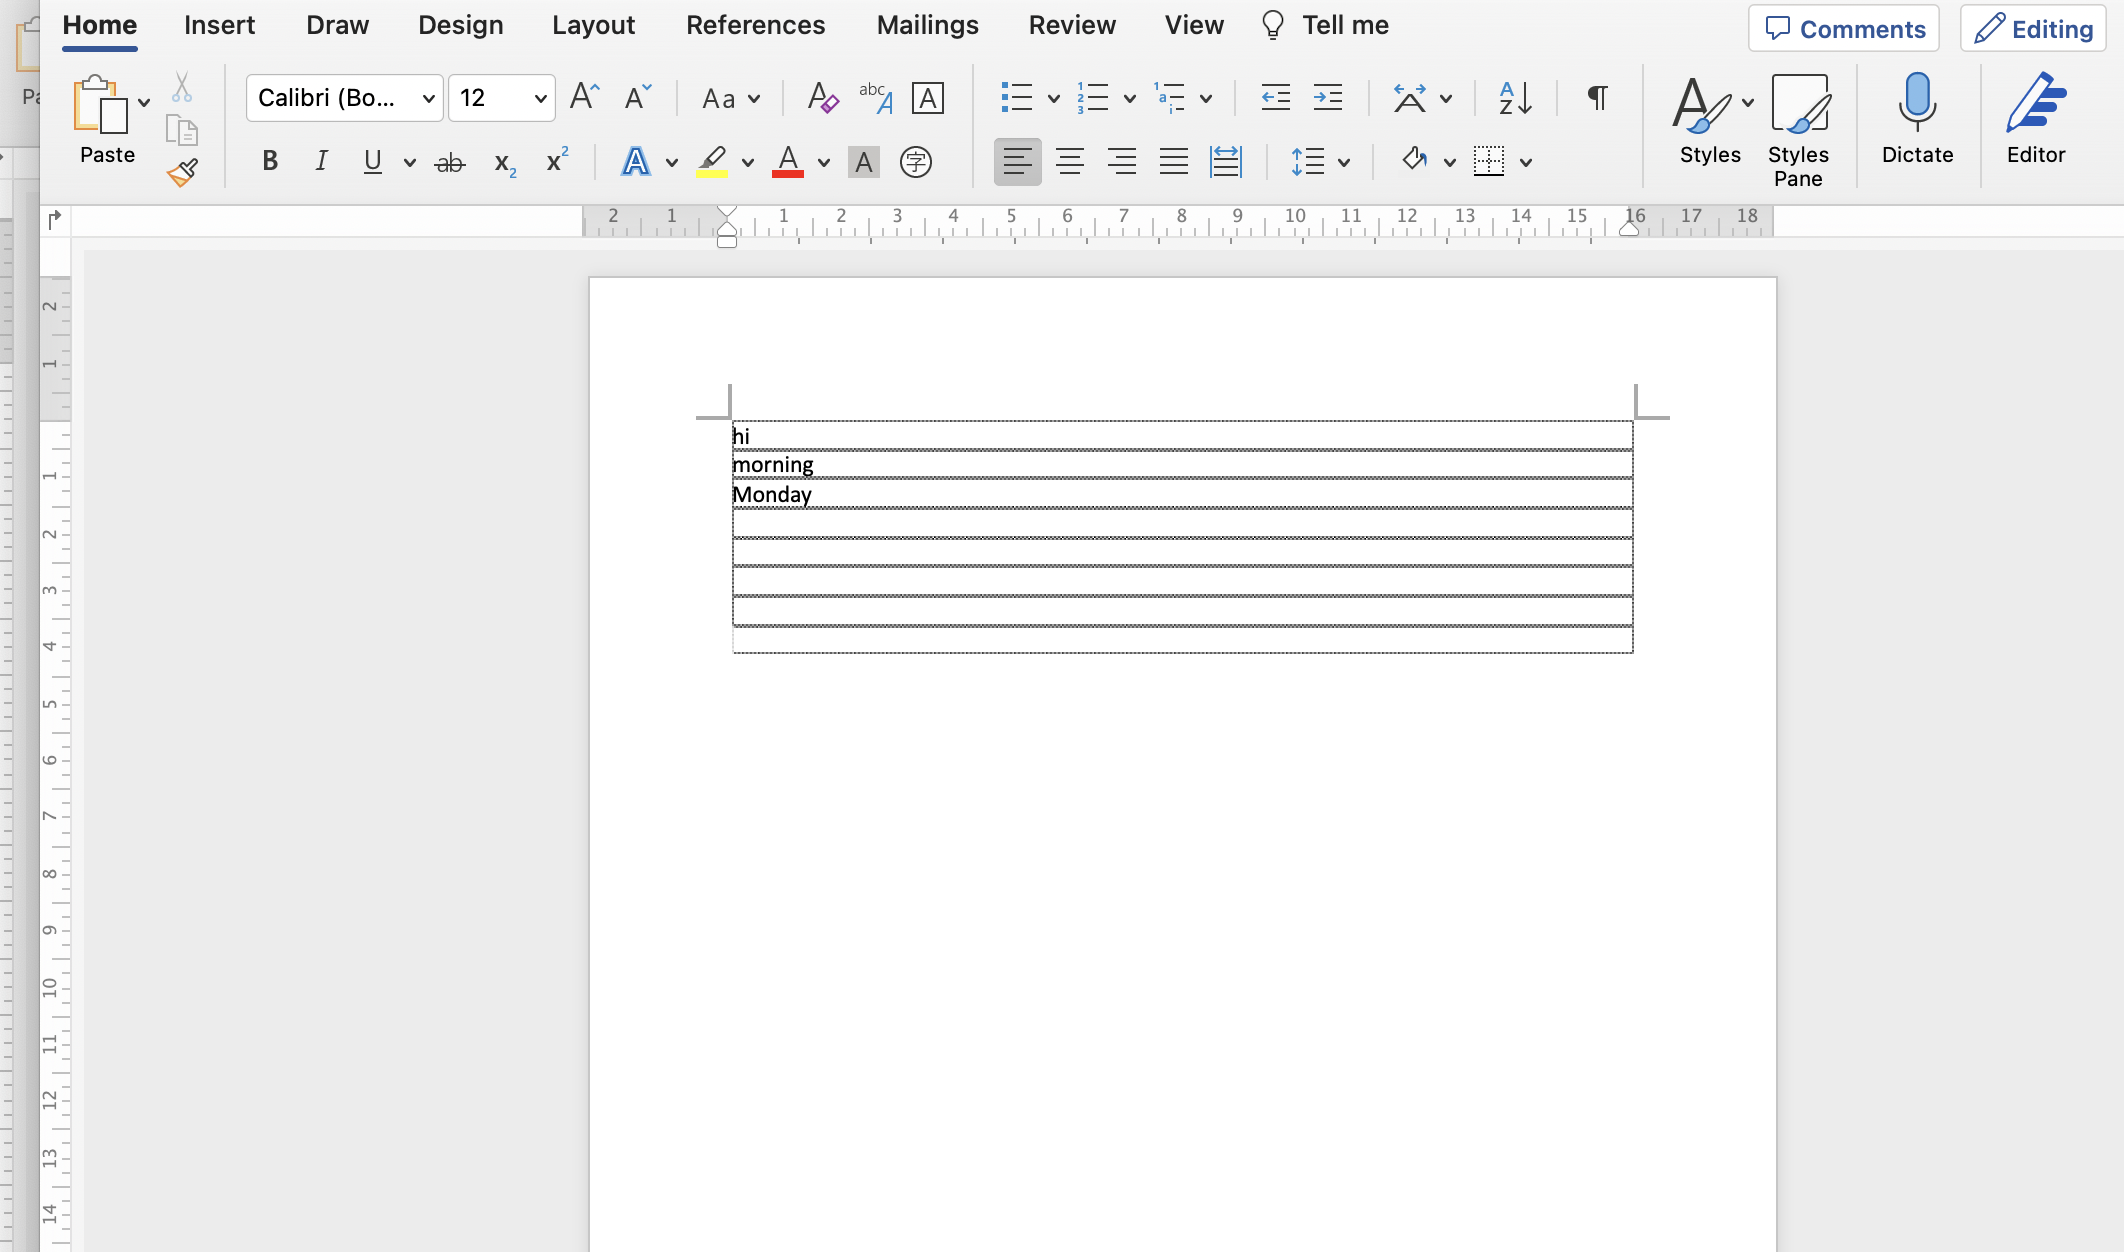Click the Sort A to Z icon

(x=1515, y=98)
